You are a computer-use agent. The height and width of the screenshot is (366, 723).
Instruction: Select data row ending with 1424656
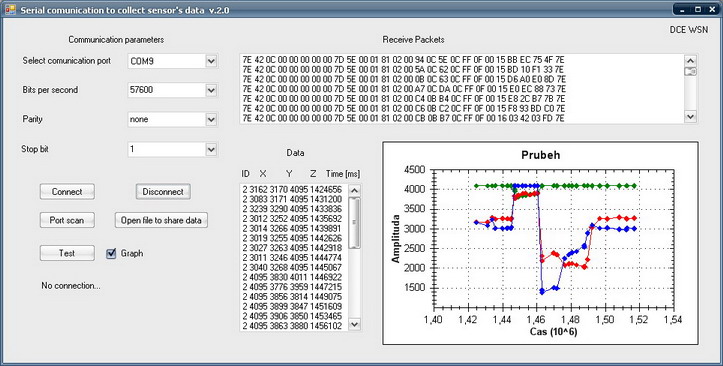pos(292,189)
